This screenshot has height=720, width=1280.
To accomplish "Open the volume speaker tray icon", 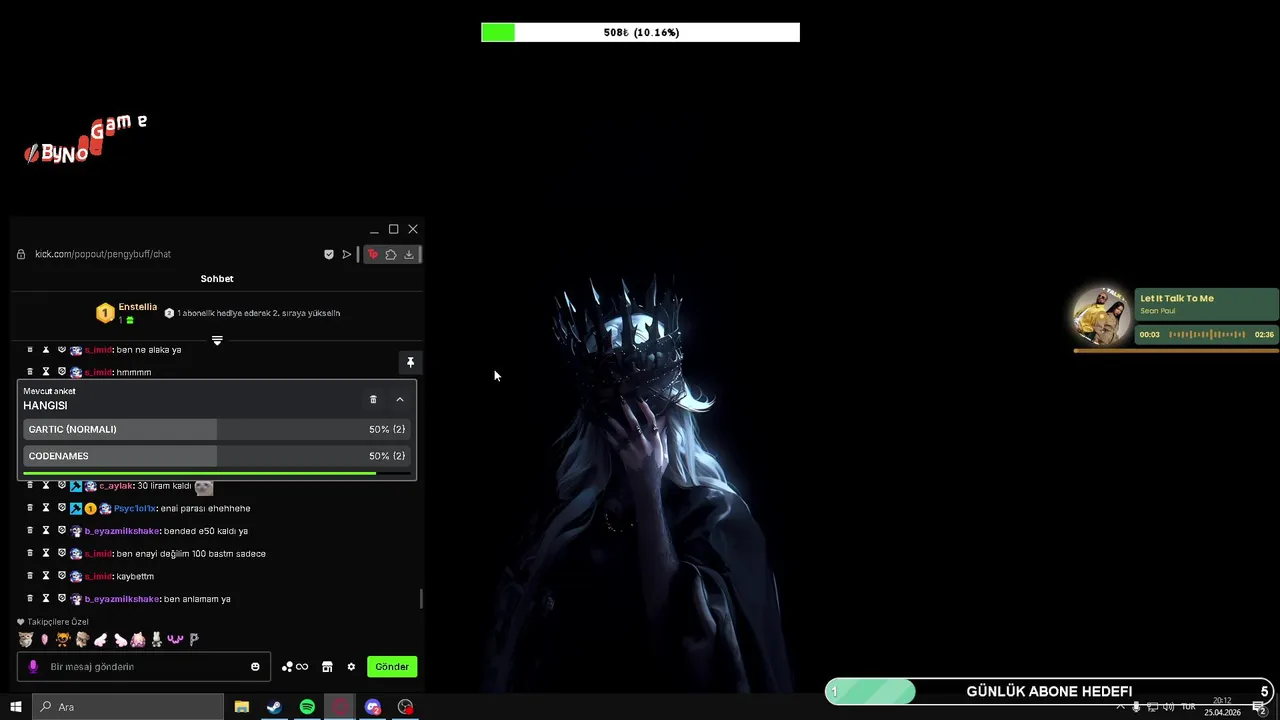I will click(1168, 707).
